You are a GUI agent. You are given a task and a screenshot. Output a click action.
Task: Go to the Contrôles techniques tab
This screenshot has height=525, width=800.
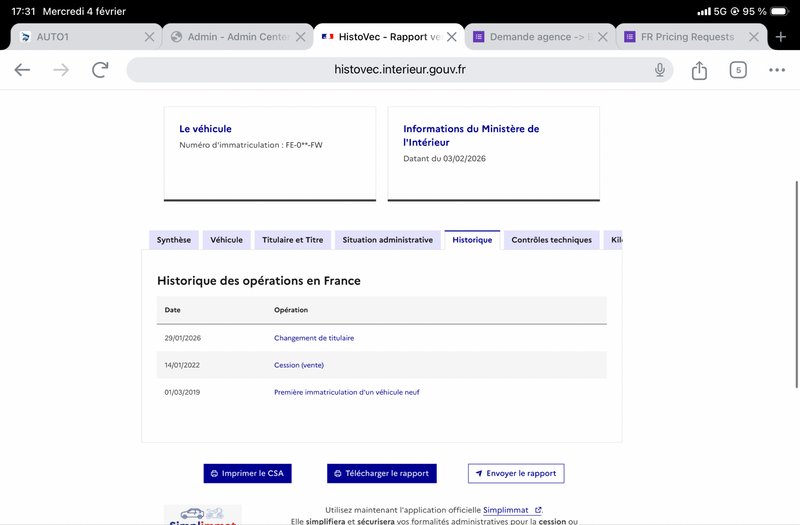point(551,240)
